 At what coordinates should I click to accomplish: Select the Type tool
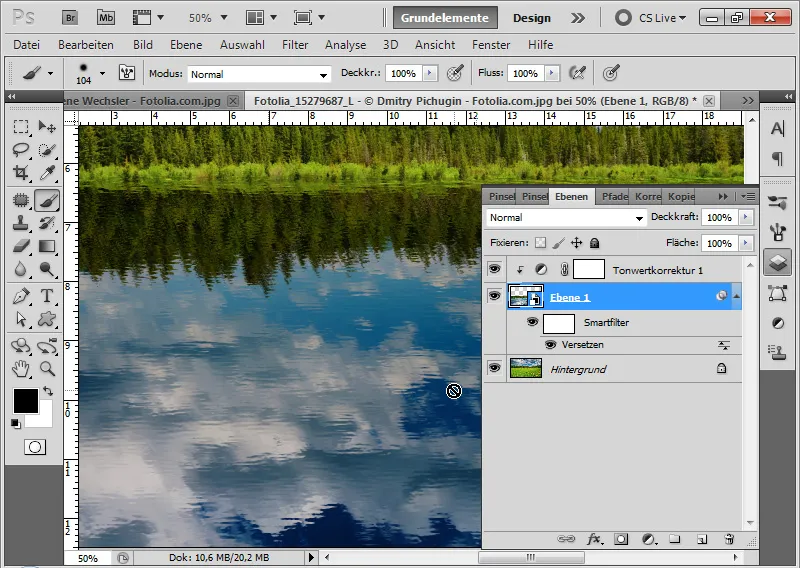47,296
